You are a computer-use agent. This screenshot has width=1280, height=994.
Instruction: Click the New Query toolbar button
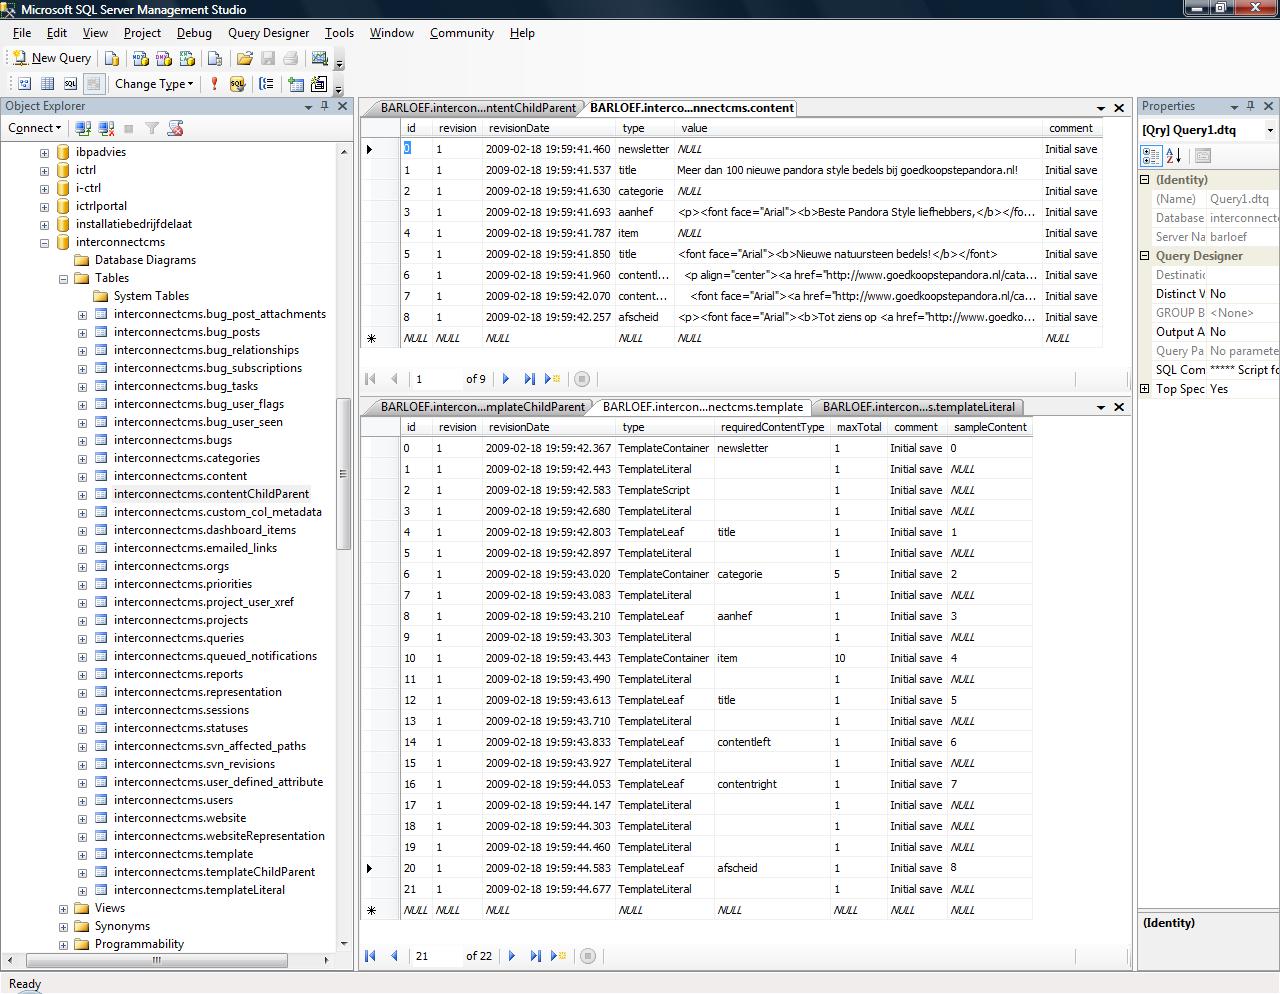point(51,58)
